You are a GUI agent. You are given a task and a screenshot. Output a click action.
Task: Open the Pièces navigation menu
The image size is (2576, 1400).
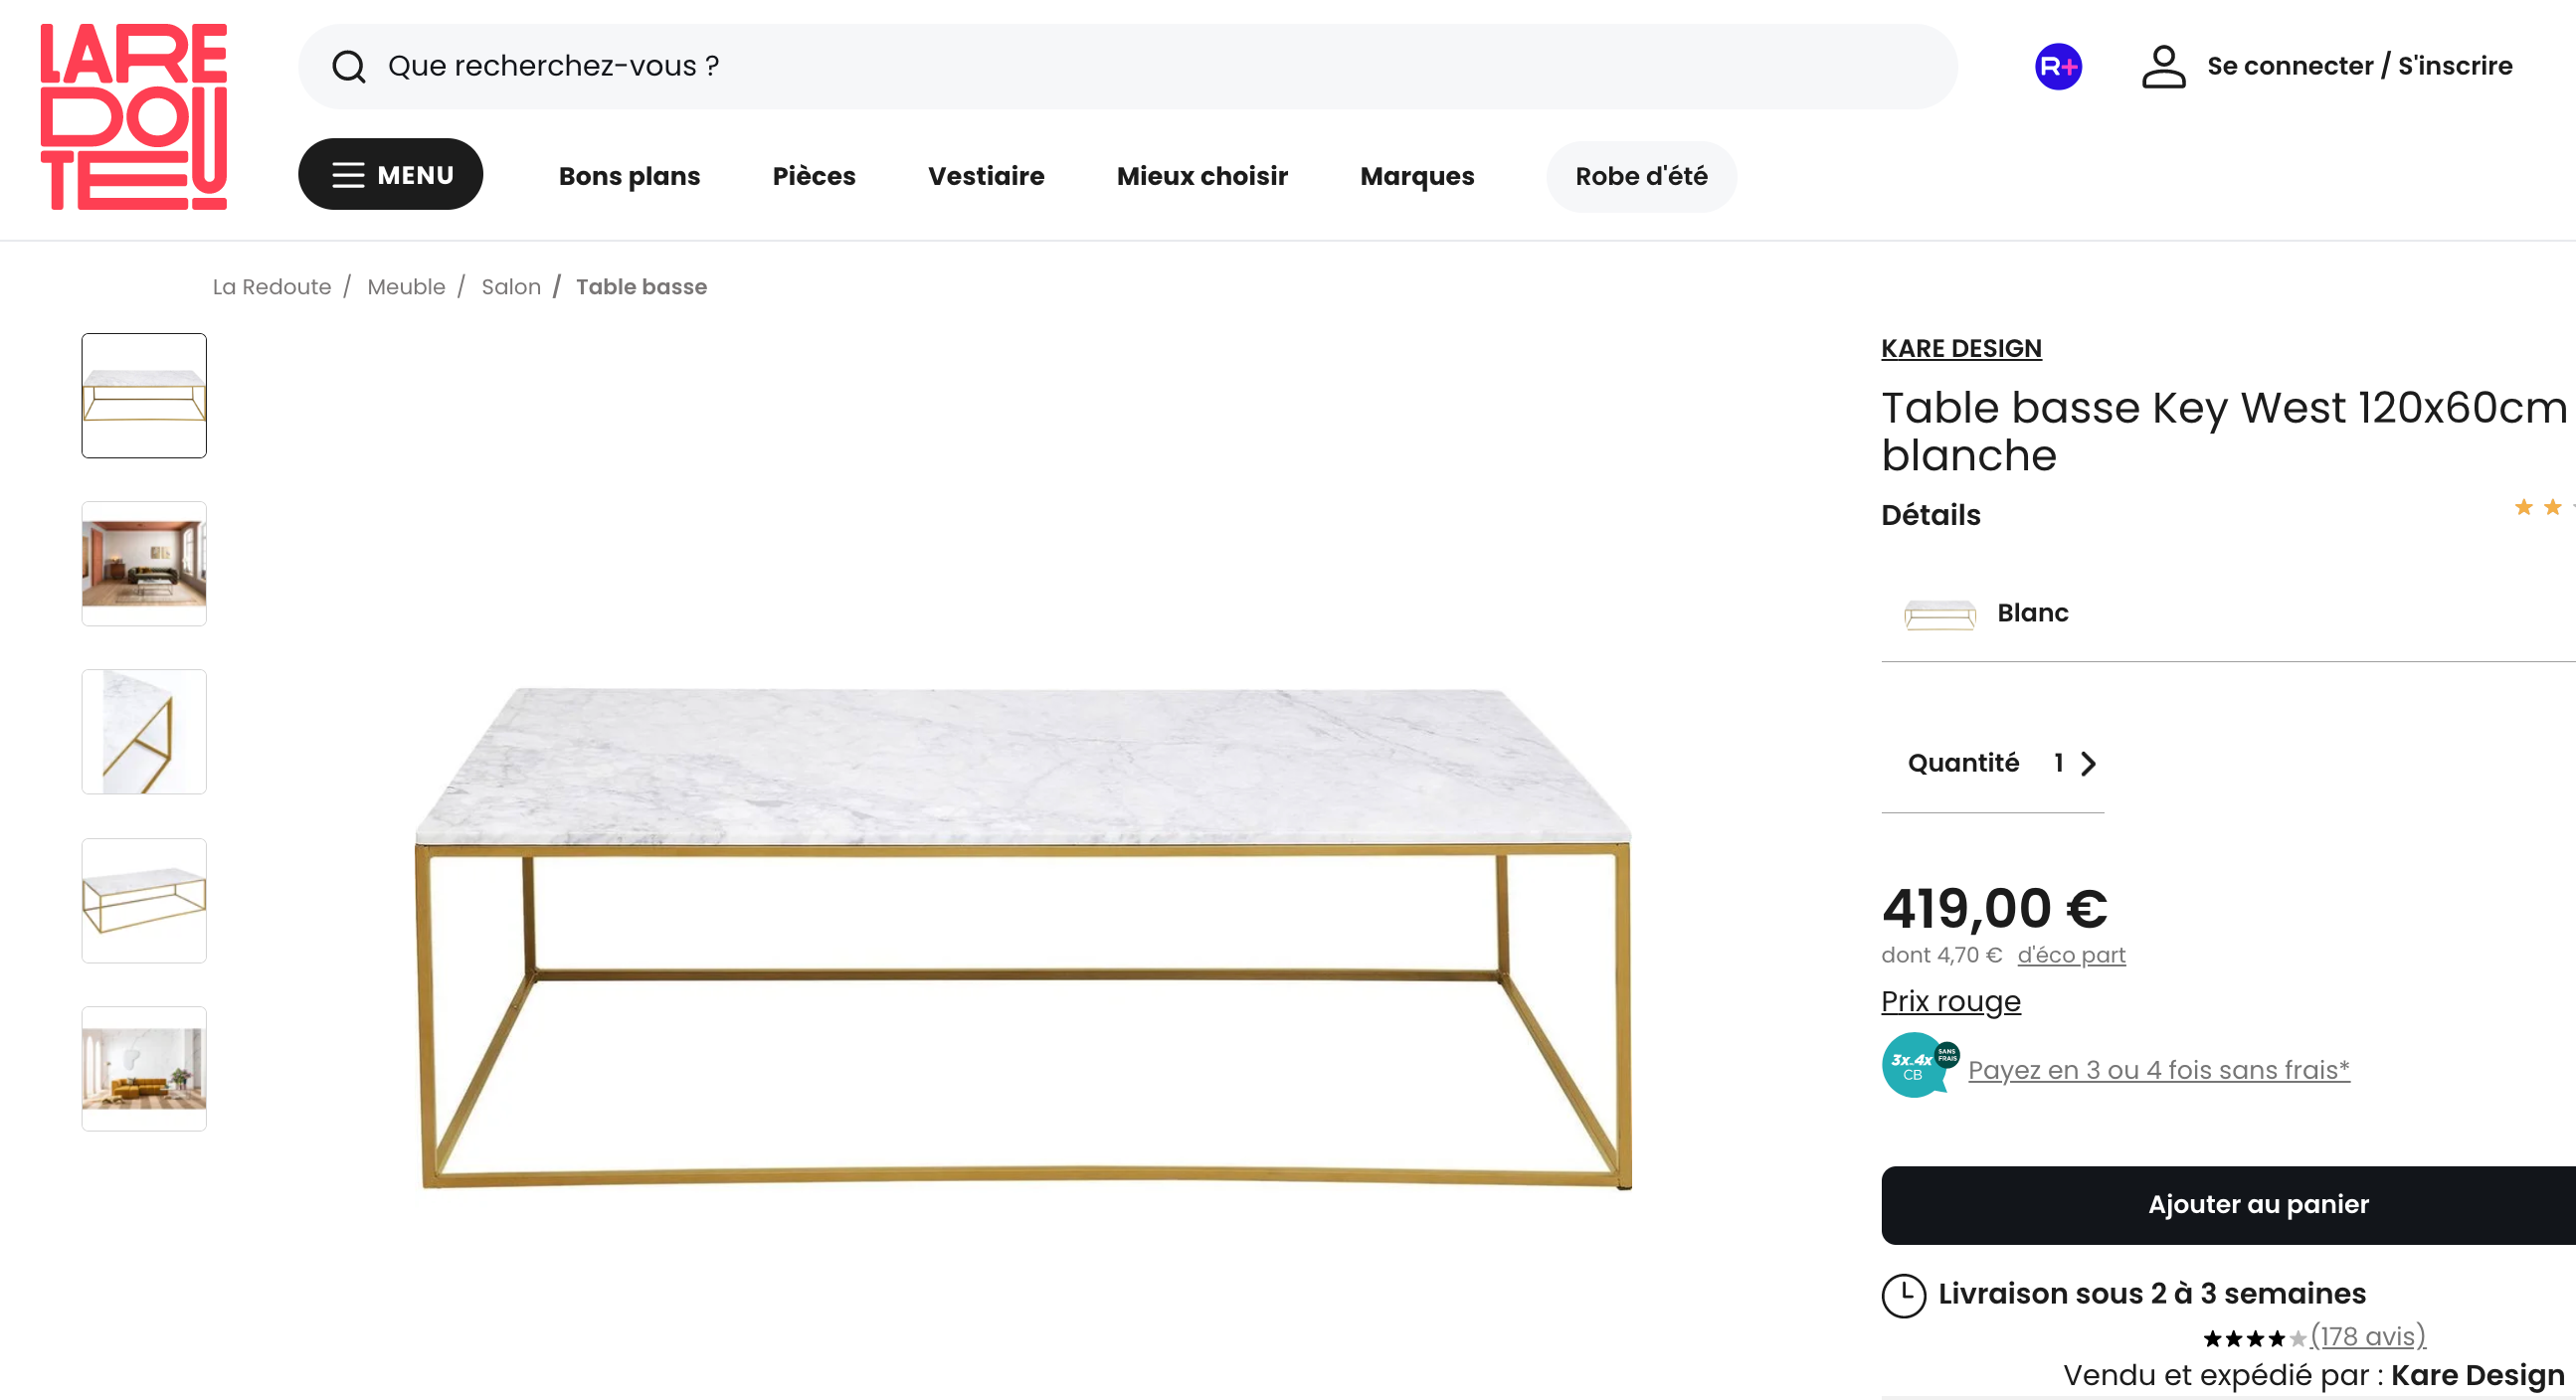pyautogui.click(x=813, y=176)
